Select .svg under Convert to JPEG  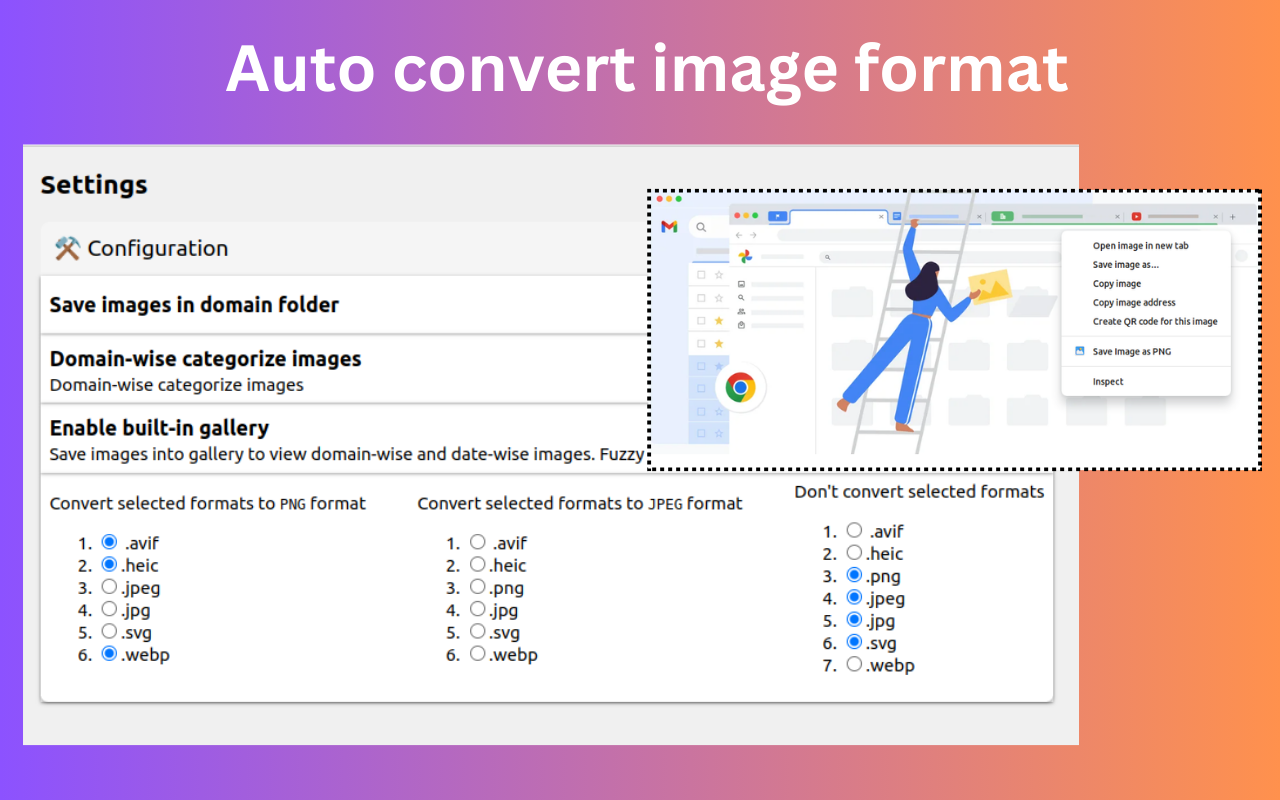[478, 631]
